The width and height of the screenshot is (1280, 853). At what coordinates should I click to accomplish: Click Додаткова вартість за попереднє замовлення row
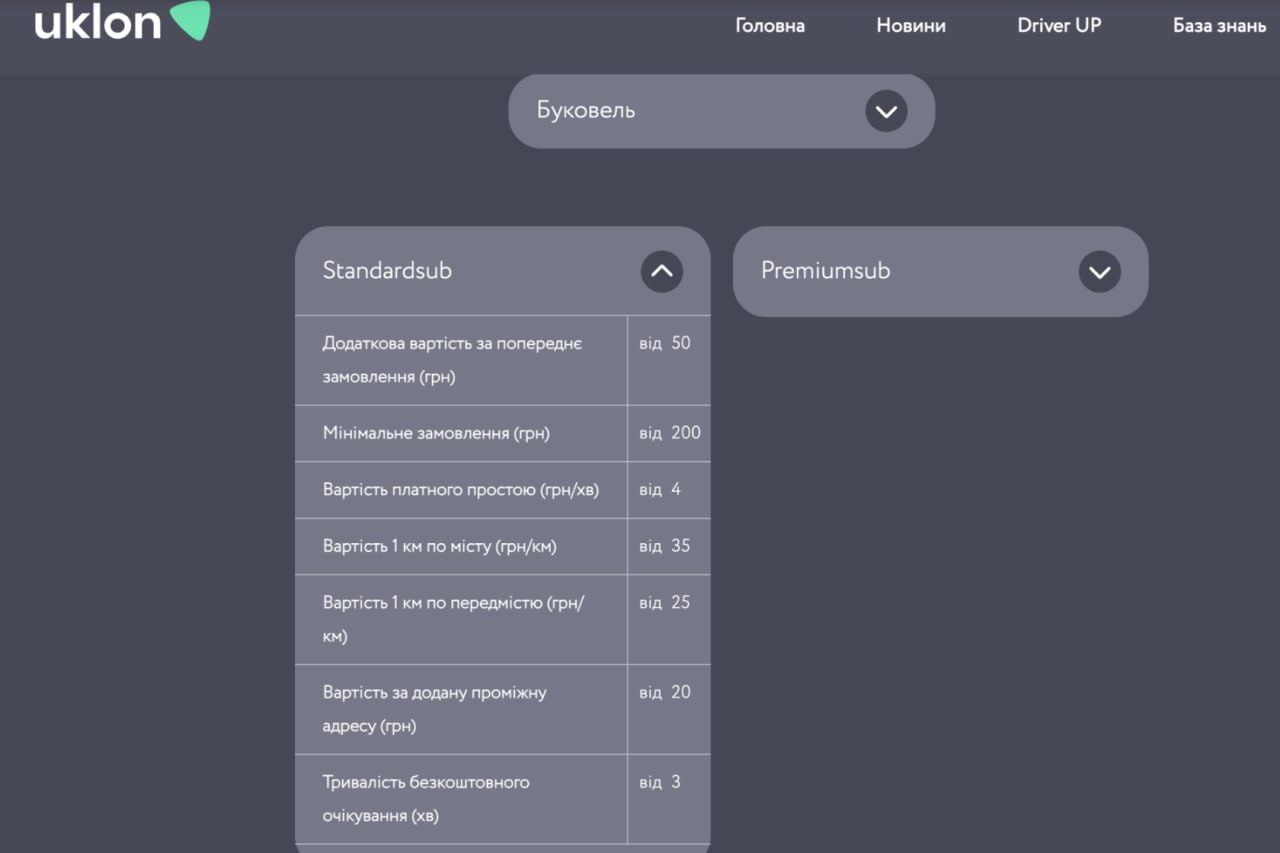coord(452,360)
